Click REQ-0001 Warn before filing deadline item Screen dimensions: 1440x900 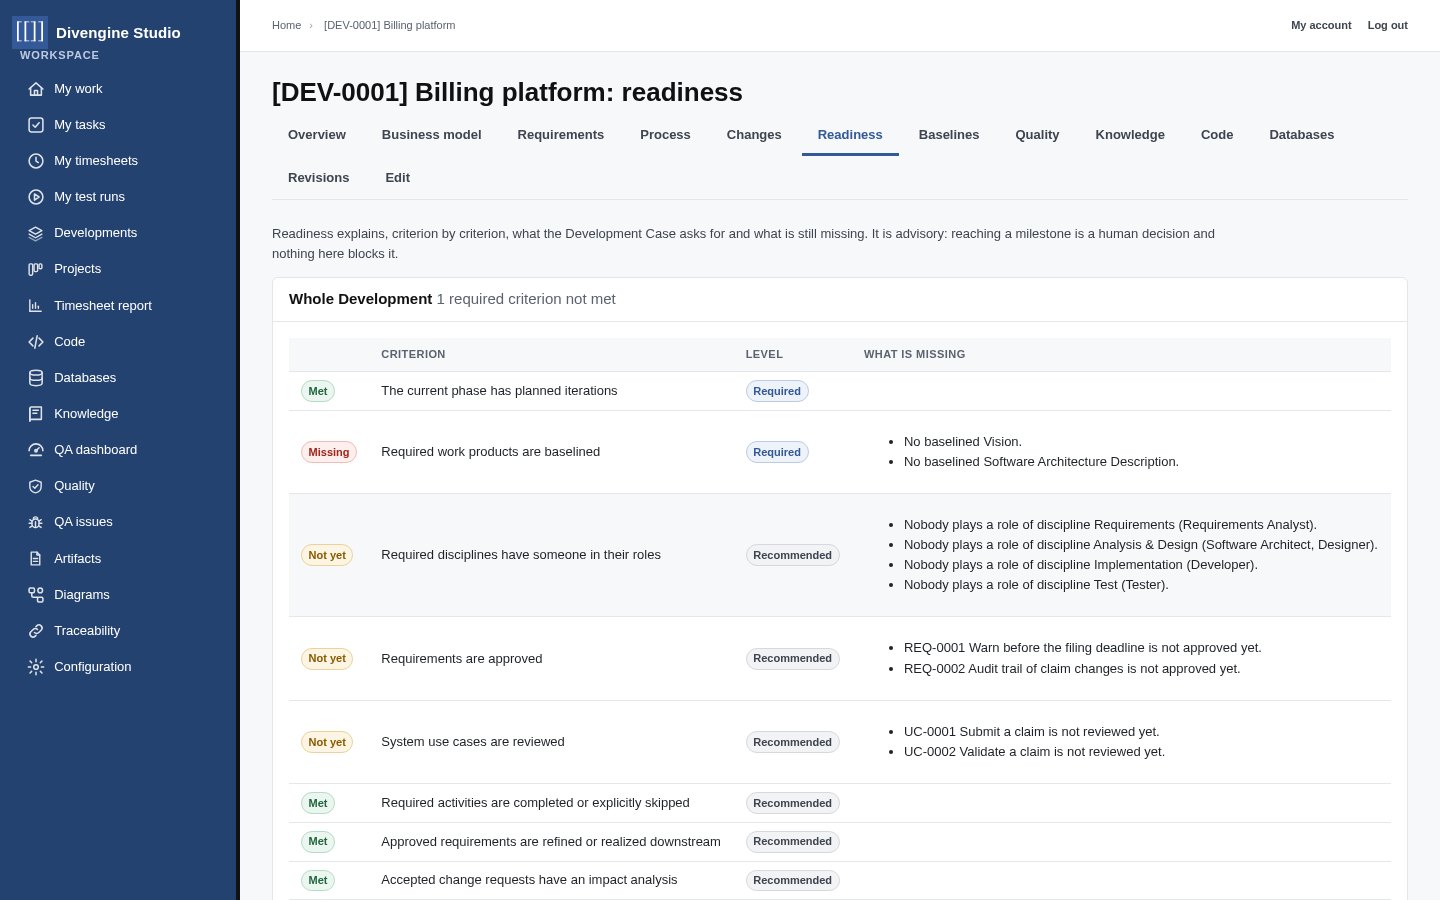tap(1083, 648)
